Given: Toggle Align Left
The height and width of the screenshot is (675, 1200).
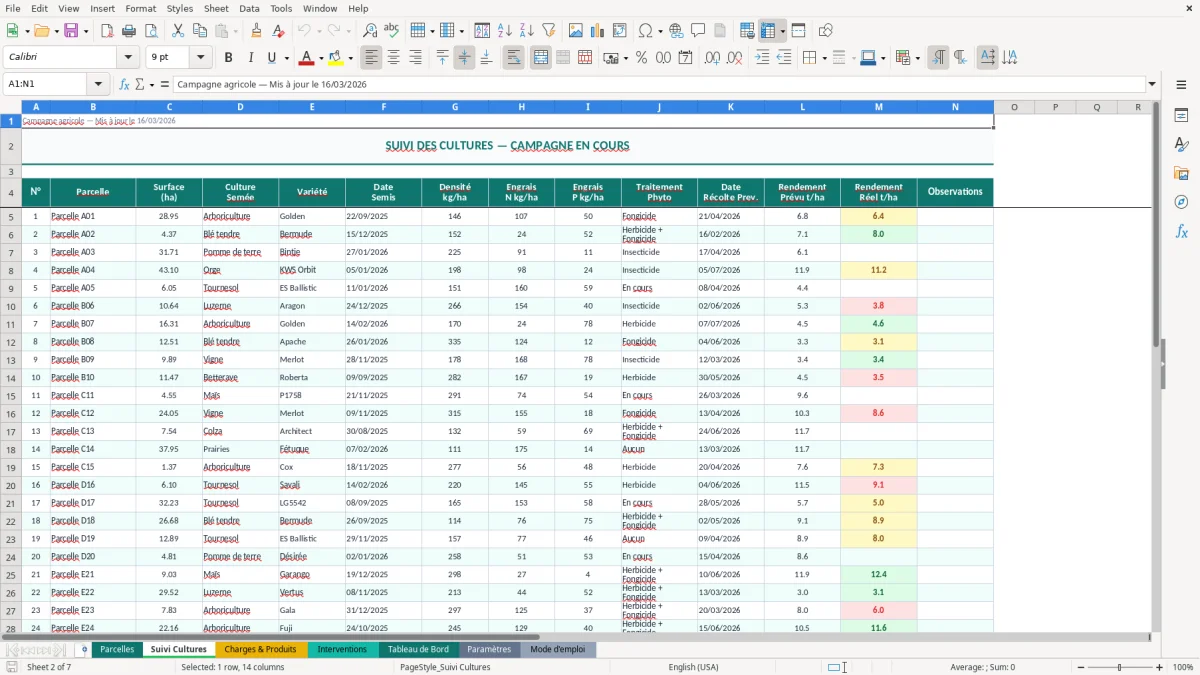Looking at the screenshot, I should pyautogui.click(x=371, y=58).
